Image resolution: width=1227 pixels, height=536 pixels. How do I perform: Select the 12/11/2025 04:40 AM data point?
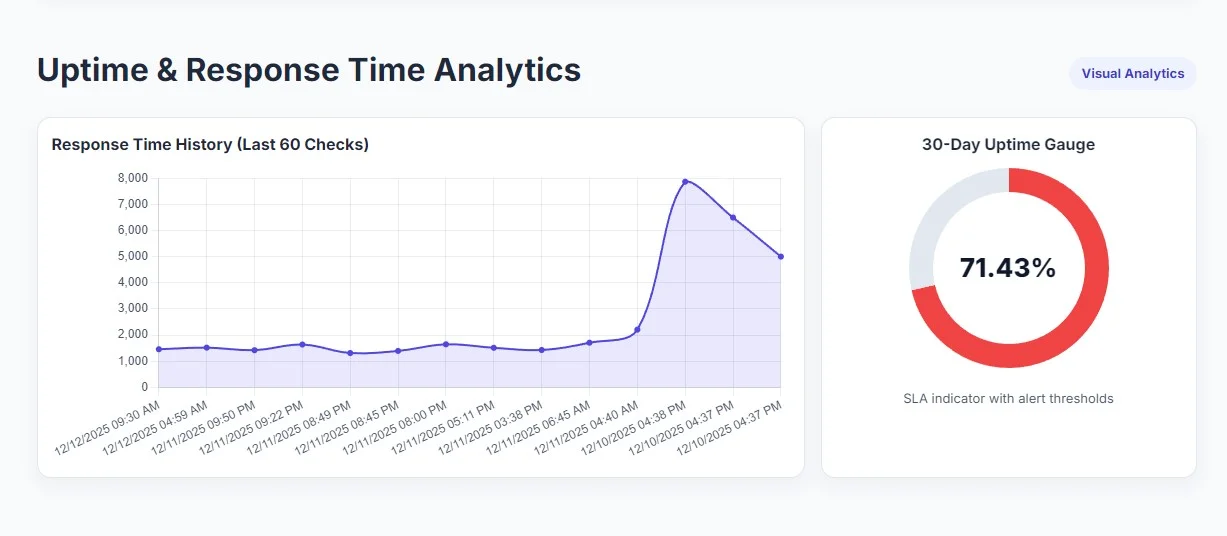click(637, 330)
